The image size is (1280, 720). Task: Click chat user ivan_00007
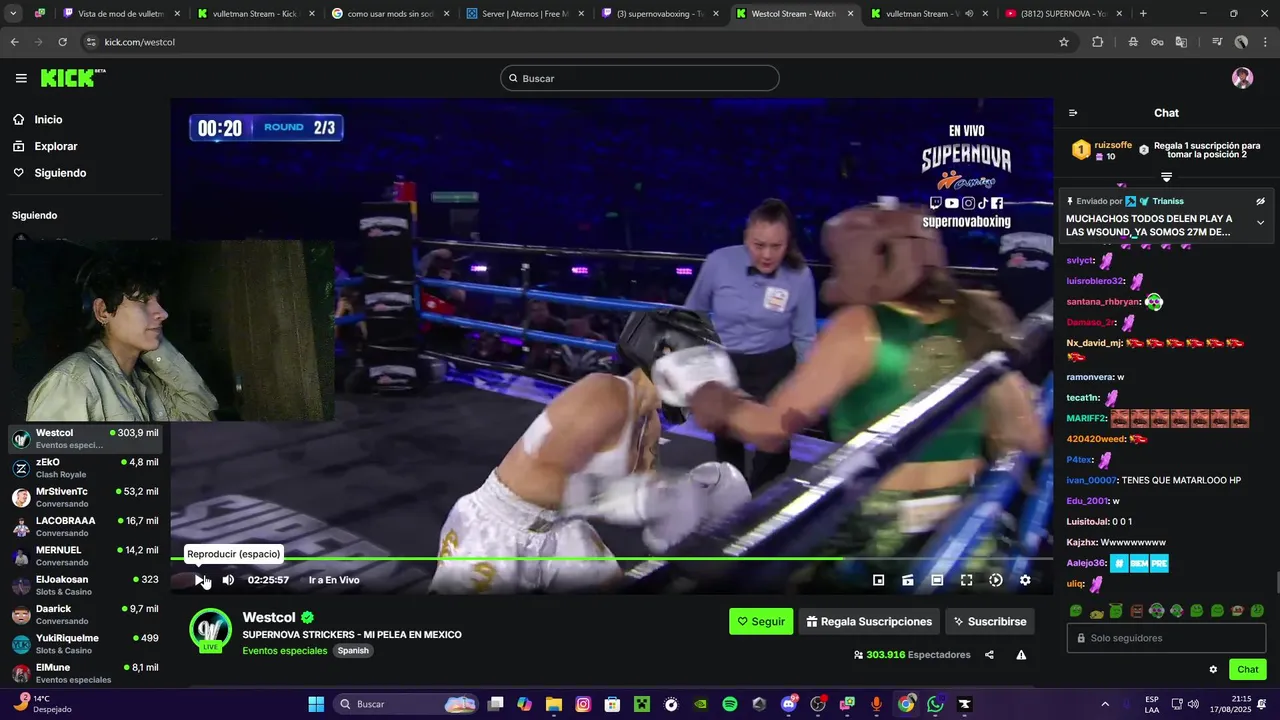[1091, 480]
